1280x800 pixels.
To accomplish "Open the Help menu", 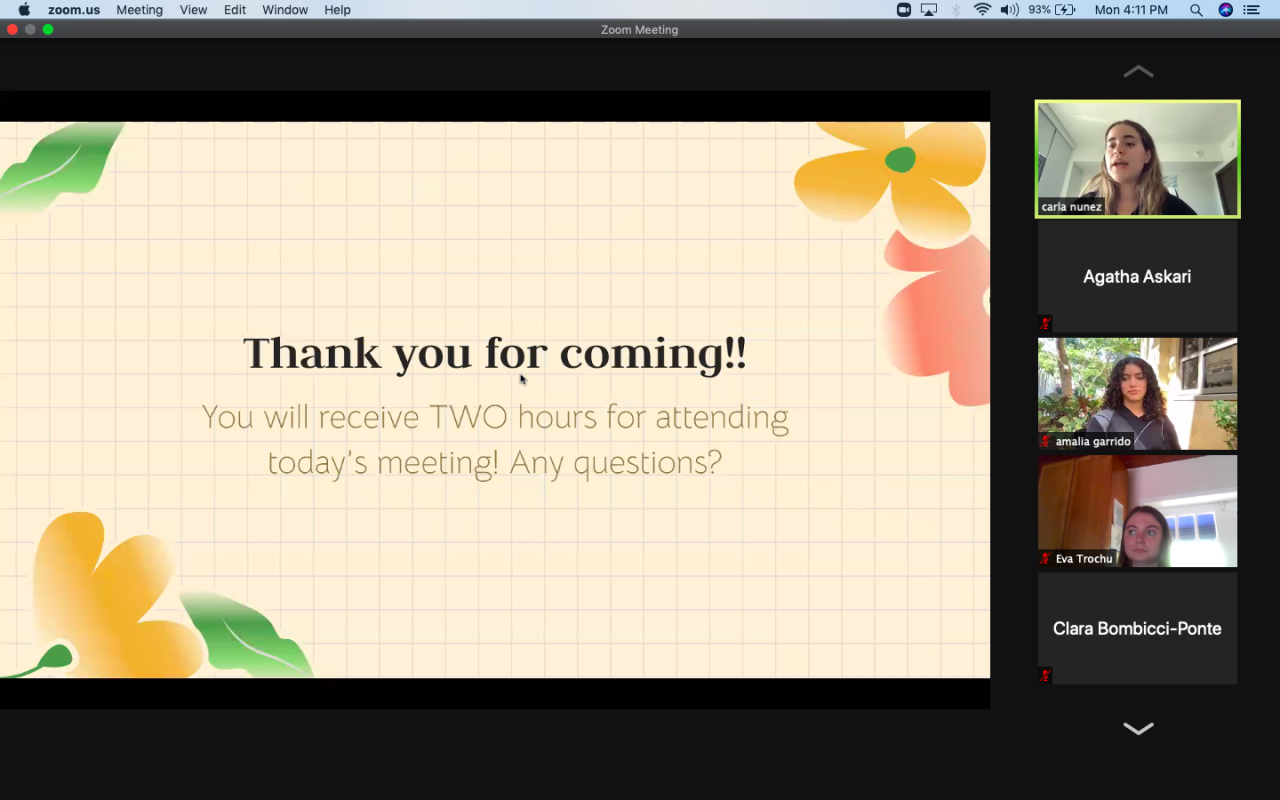I will coord(337,10).
